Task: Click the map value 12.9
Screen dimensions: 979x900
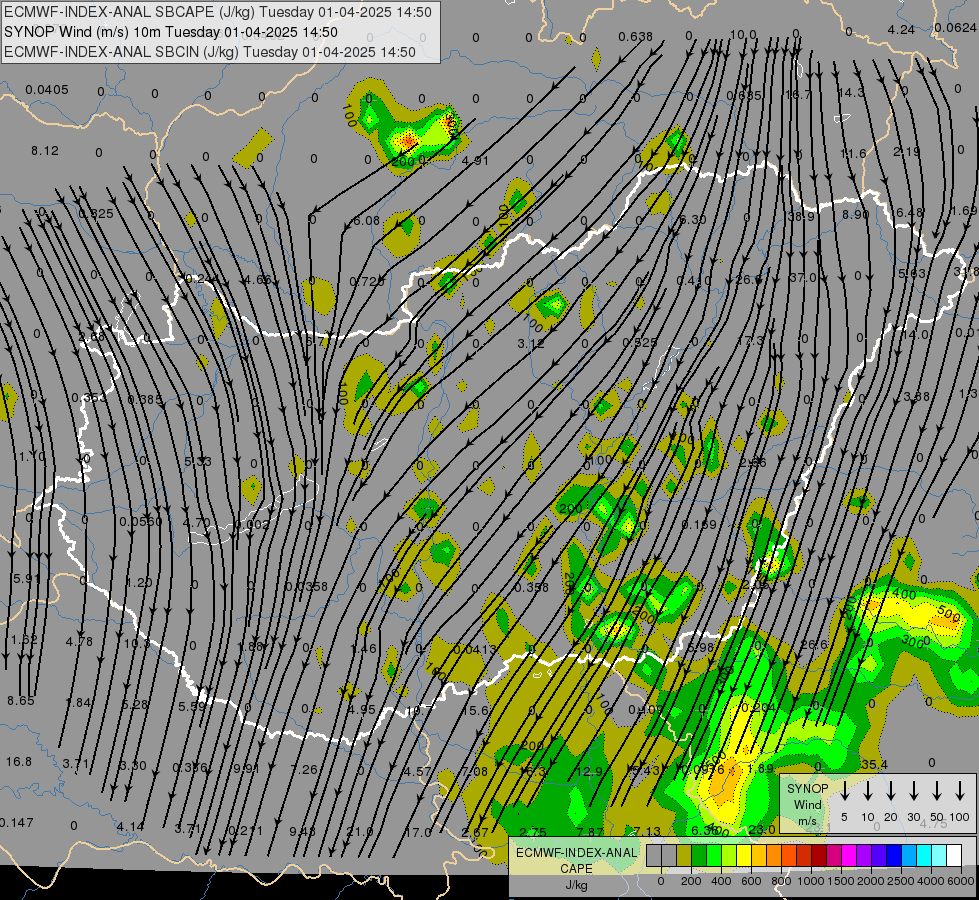Action: [589, 772]
